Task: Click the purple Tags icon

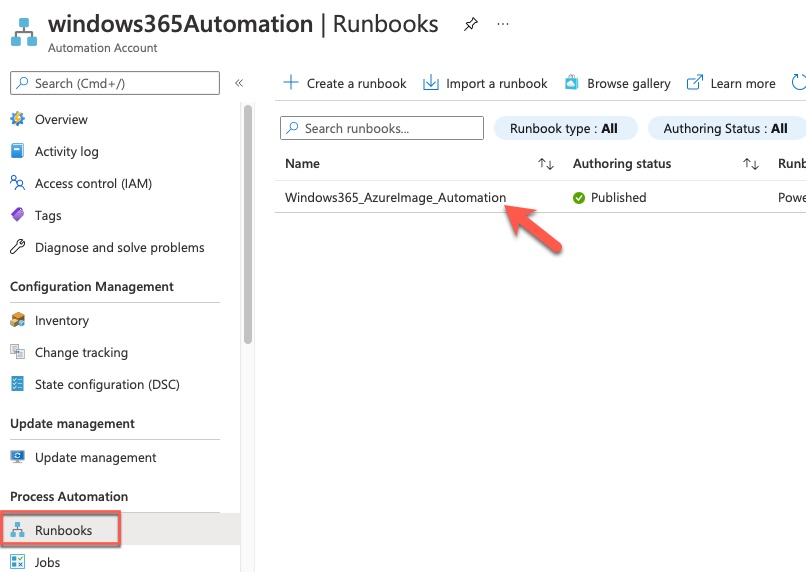Action: pos(17,215)
